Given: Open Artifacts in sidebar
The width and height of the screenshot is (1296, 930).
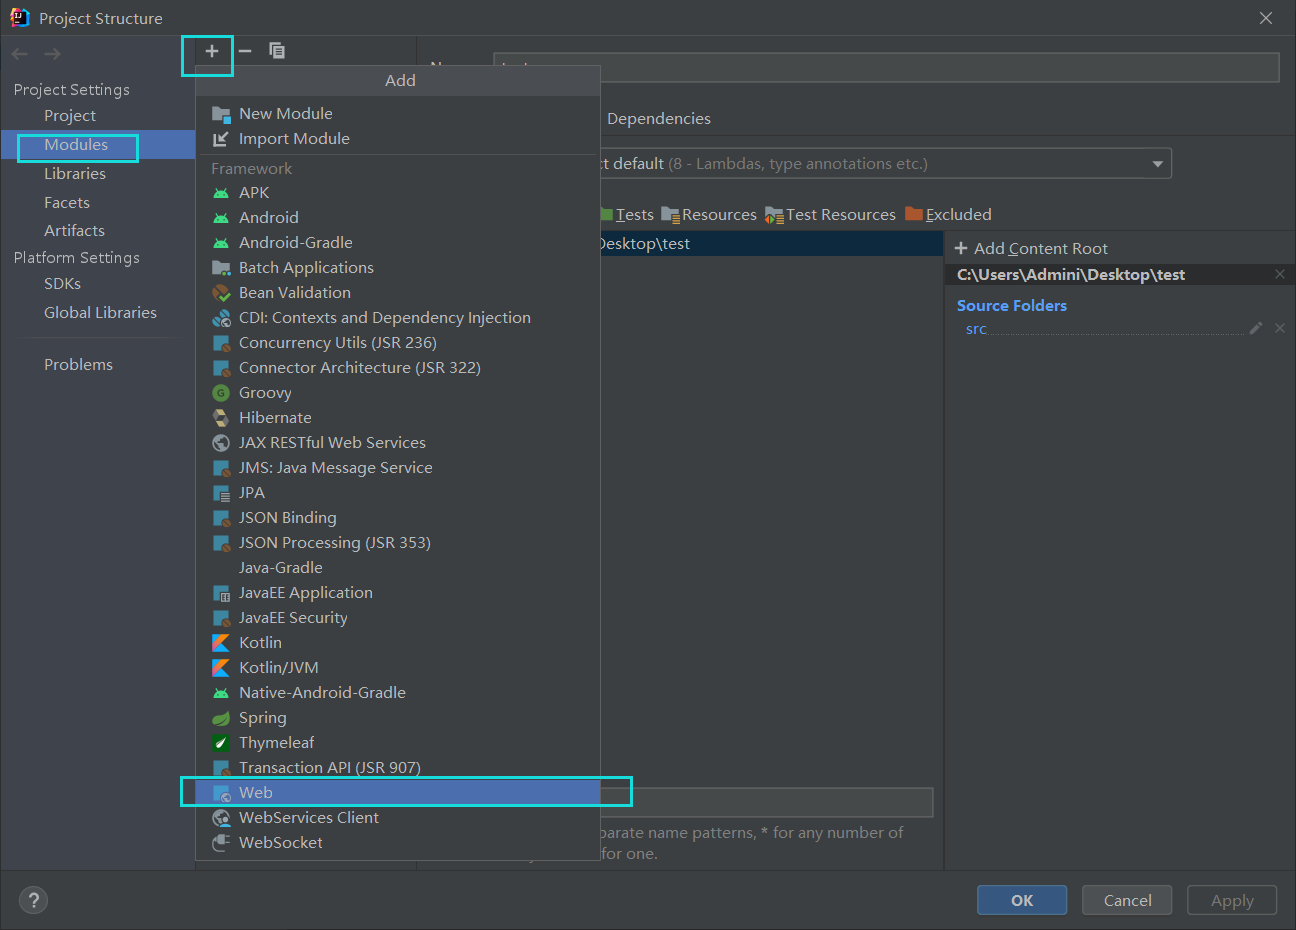Looking at the screenshot, I should point(74,231).
